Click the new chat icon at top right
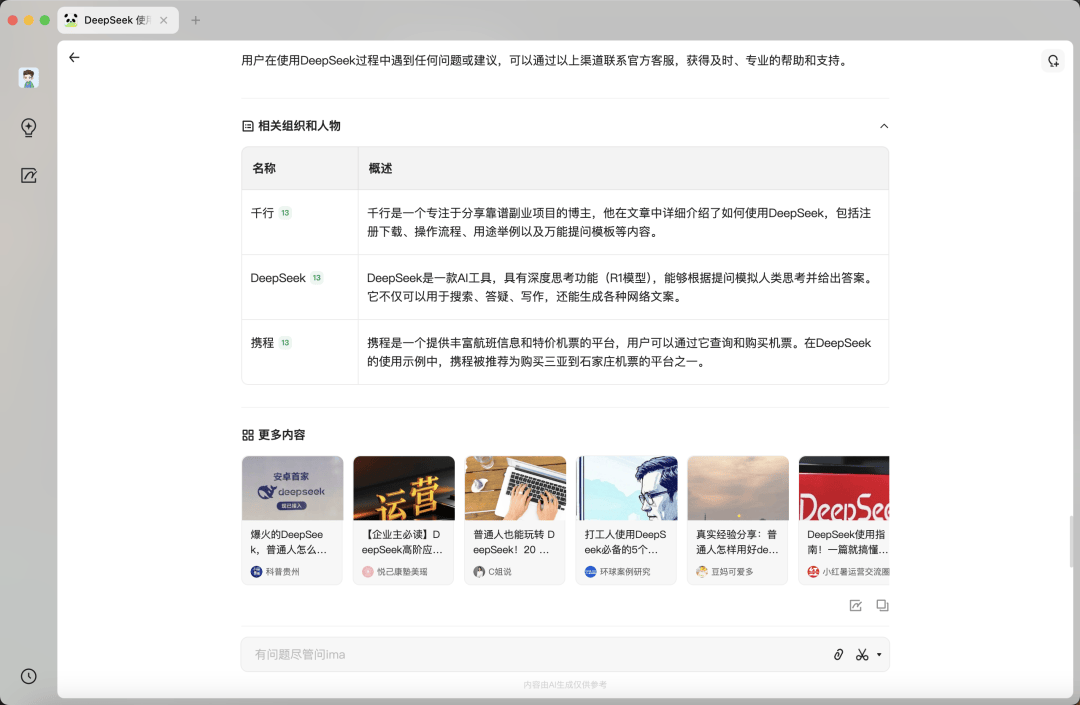The height and width of the screenshot is (705, 1080). 1053,61
